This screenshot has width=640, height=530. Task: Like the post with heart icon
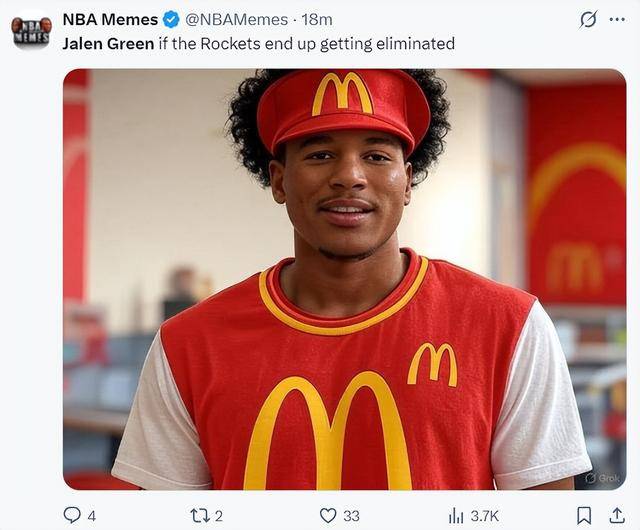point(328,516)
